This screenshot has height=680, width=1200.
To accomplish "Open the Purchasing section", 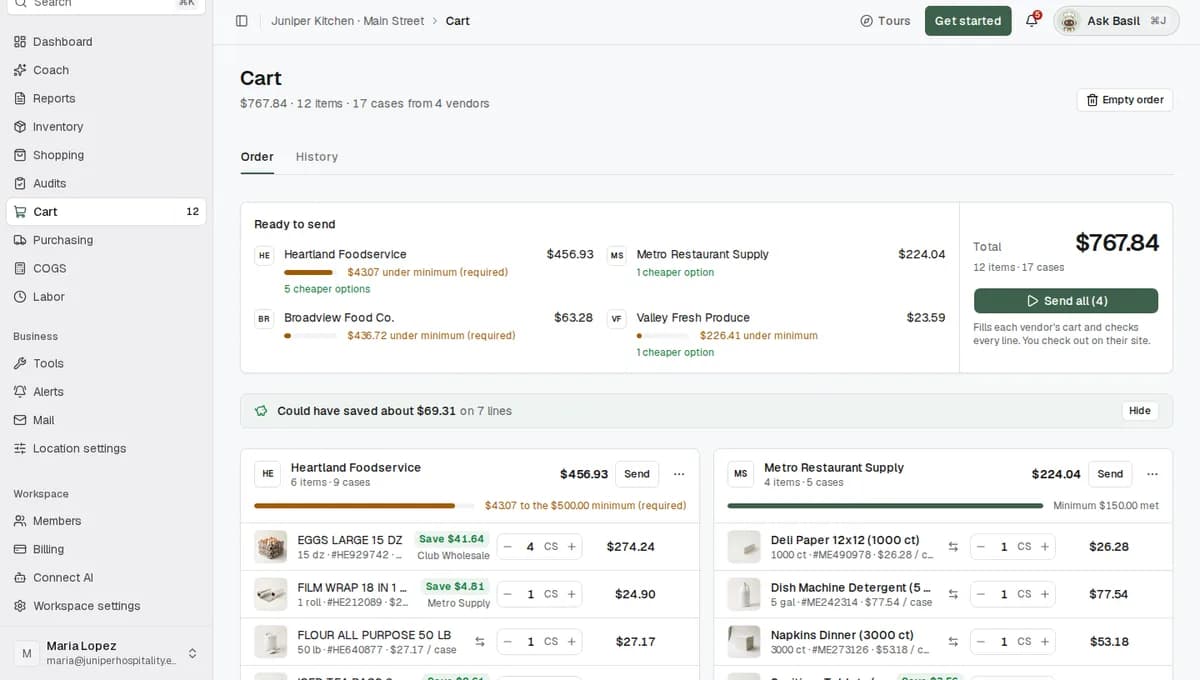I will (106, 240).
